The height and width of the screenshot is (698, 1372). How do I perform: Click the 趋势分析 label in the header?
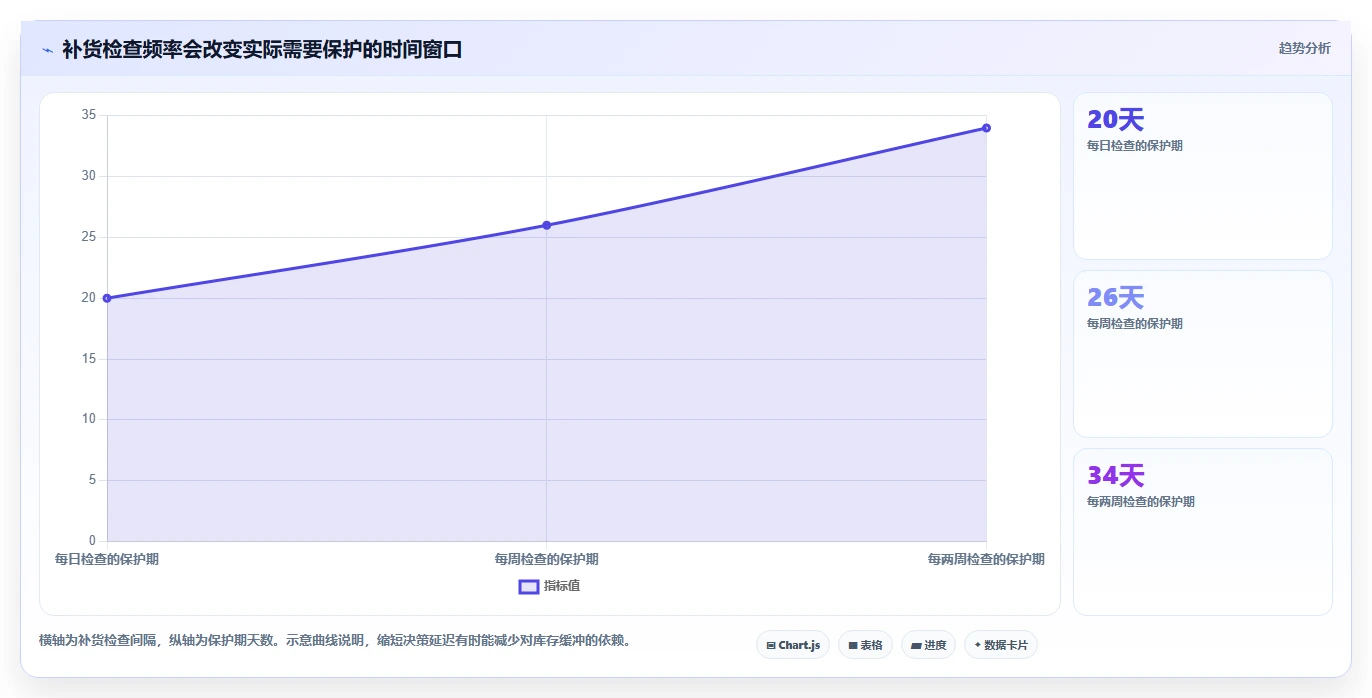click(1304, 48)
